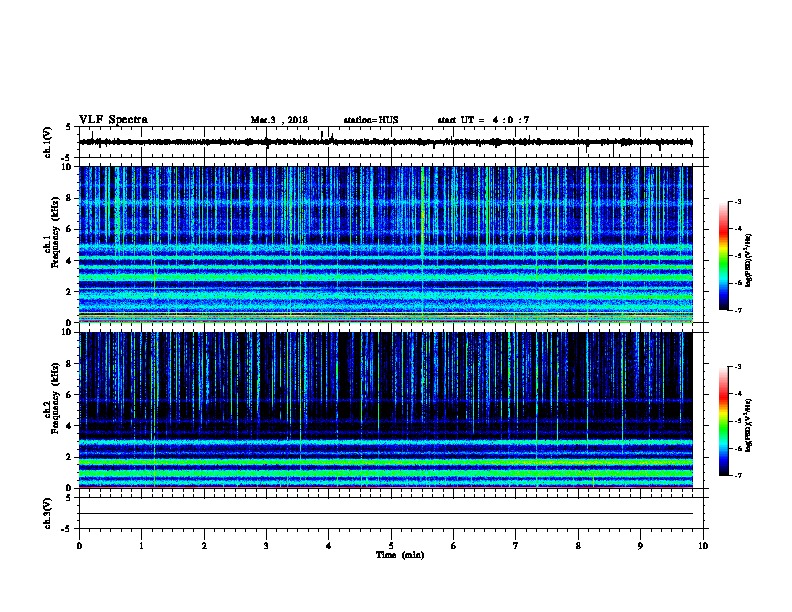Click the "ch.3(V)" axis label
Viewport: 792px width, 612px height.
coord(48,513)
